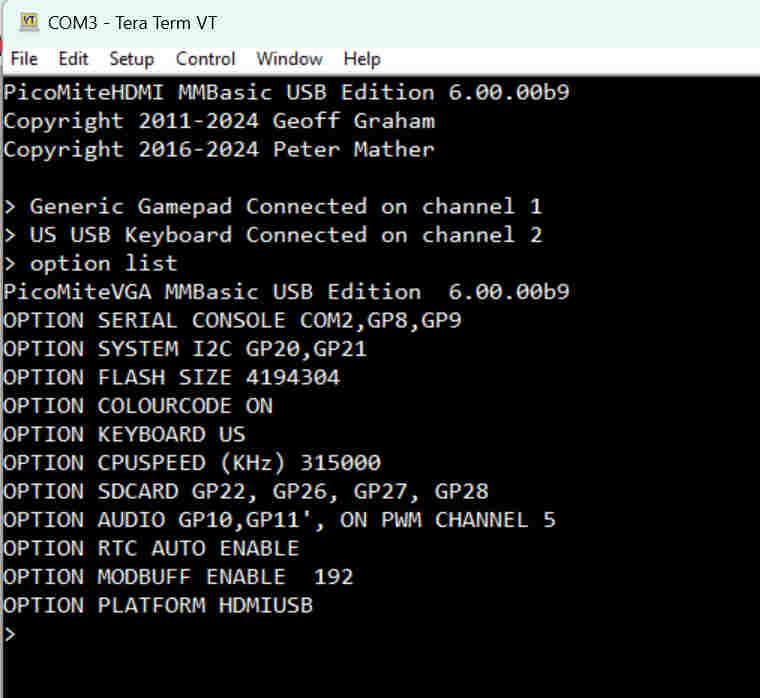Screen dimensions: 760x698
Task: Open the Help menu
Action: click(x=362, y=59)
